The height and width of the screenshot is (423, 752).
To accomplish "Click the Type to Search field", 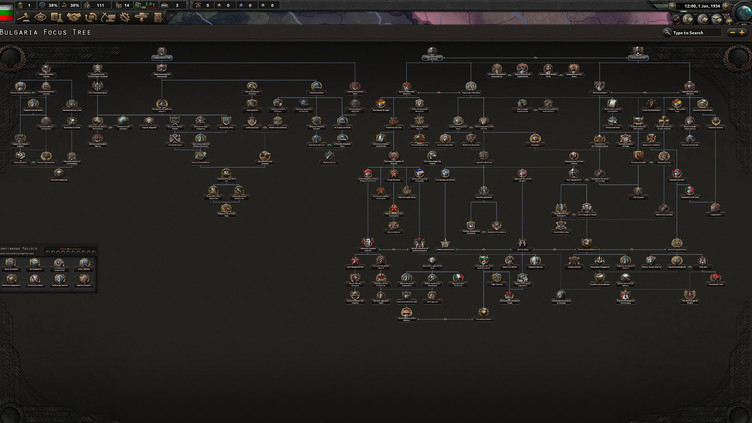I will click(x=696, y=33).
